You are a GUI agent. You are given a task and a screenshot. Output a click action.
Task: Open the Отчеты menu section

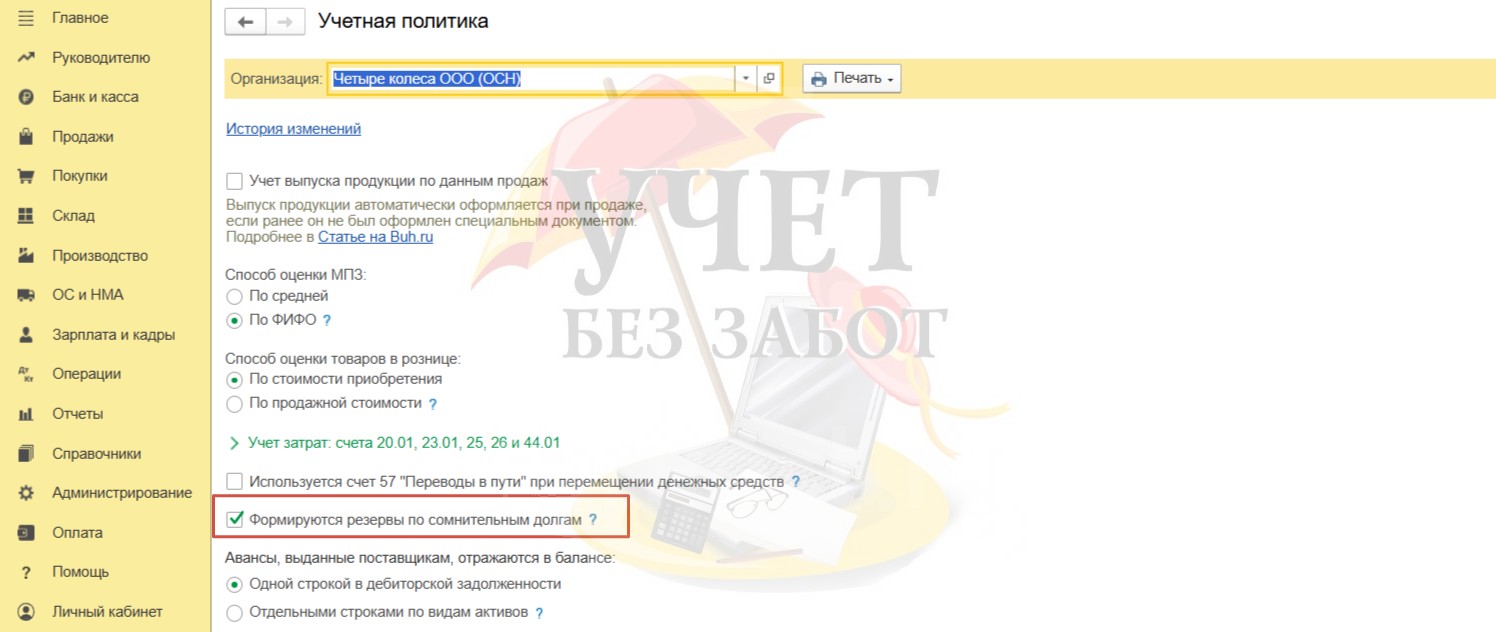pos(78,414)
